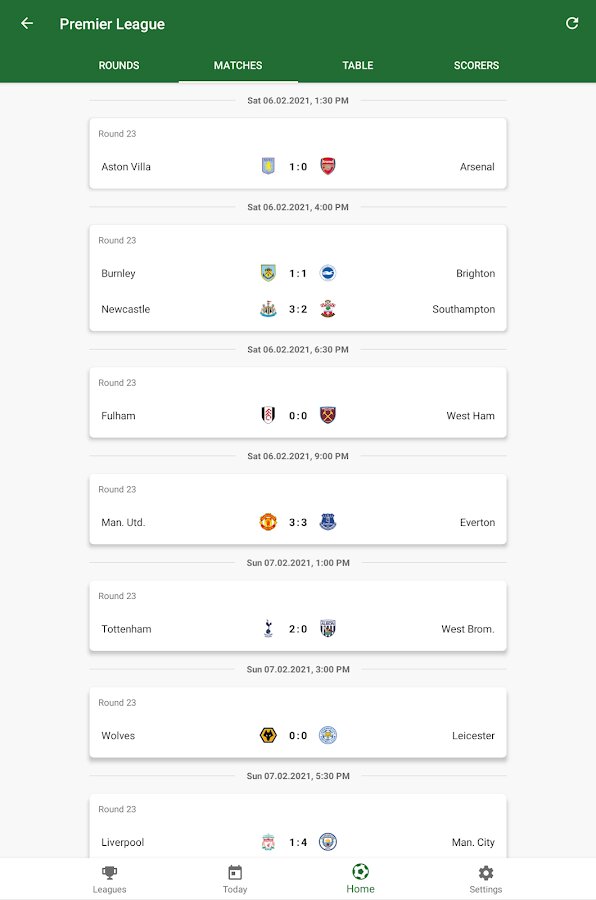Viewport: 596px width, 900px height.
Task: Switch to the Rounds tab
Action: [x=119, y=65]
